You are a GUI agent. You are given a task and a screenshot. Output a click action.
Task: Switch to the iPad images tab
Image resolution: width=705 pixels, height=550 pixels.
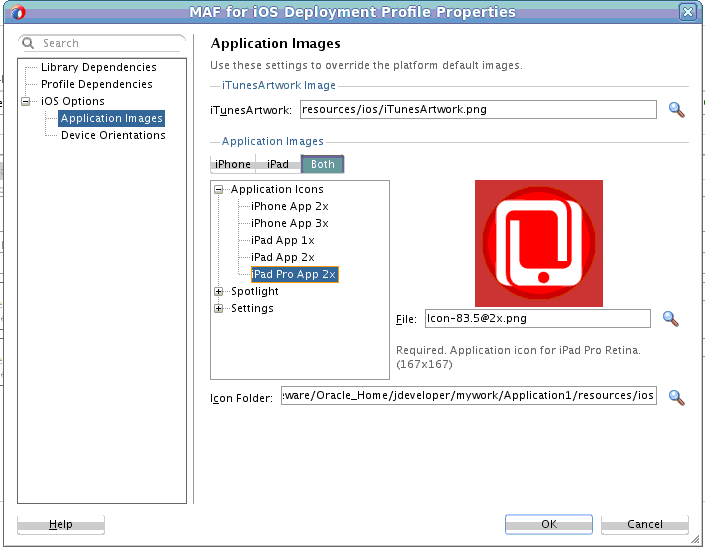pyautogui.click(x=278, y=164)
